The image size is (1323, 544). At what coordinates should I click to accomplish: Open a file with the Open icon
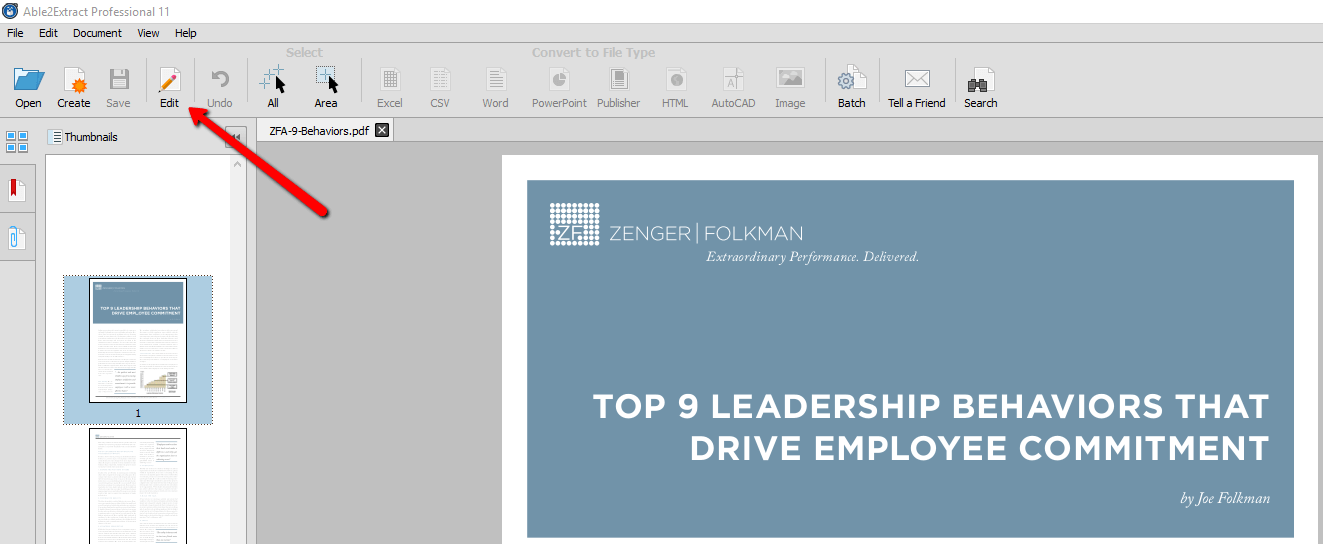[x=28, y=86]
